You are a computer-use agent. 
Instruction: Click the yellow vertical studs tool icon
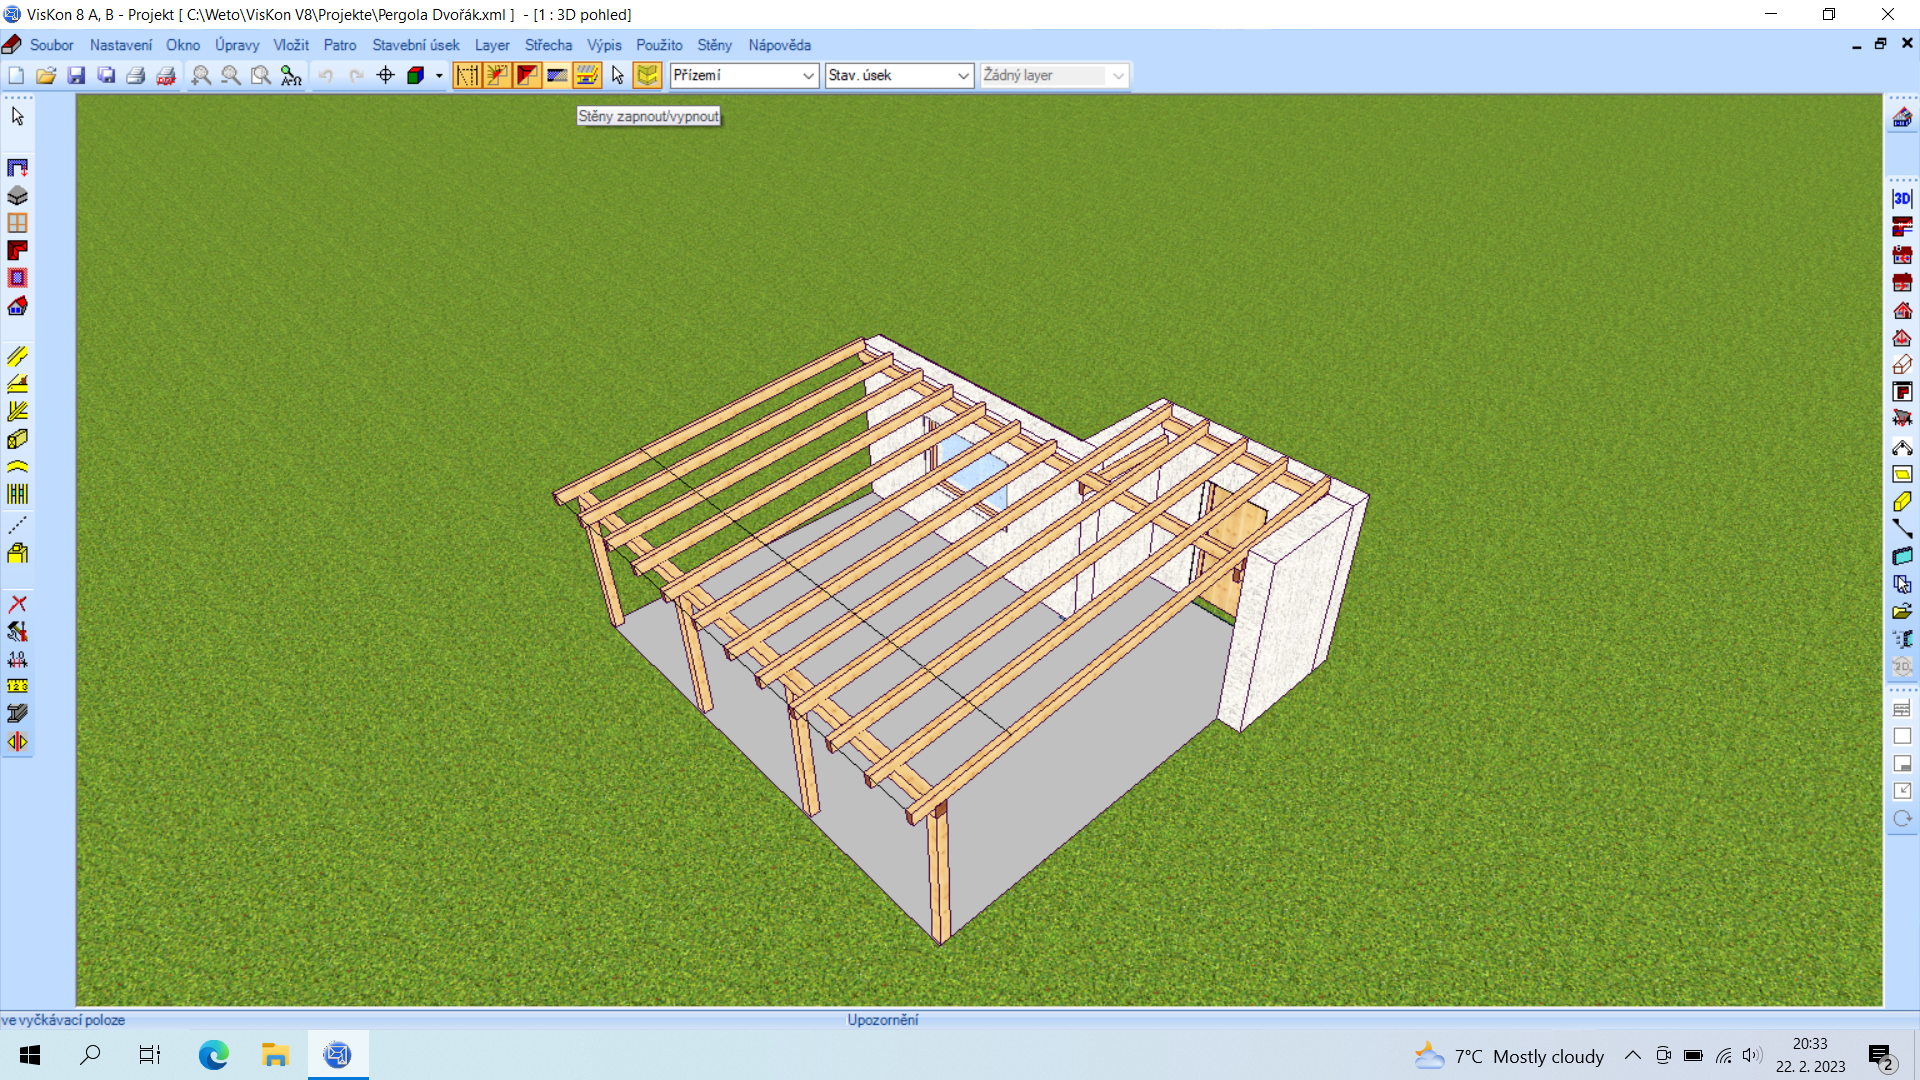coord(17,494)
